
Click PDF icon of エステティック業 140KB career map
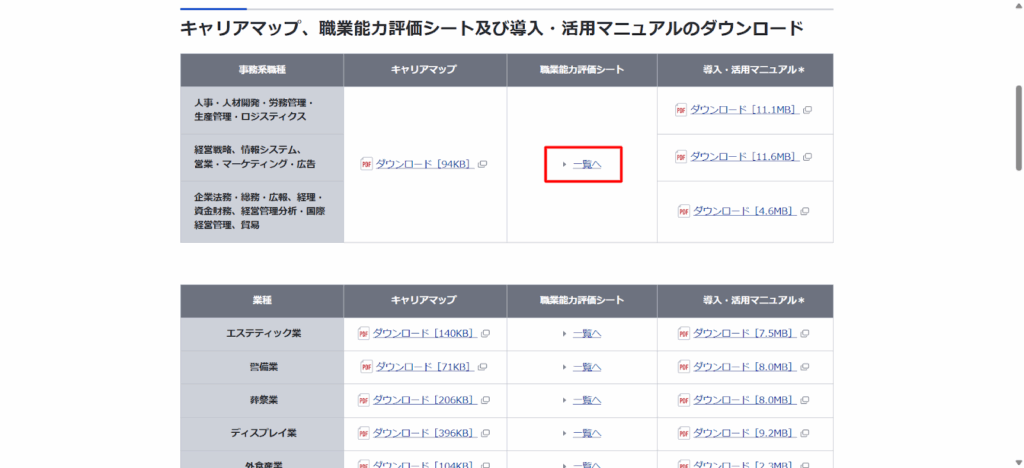365,333
